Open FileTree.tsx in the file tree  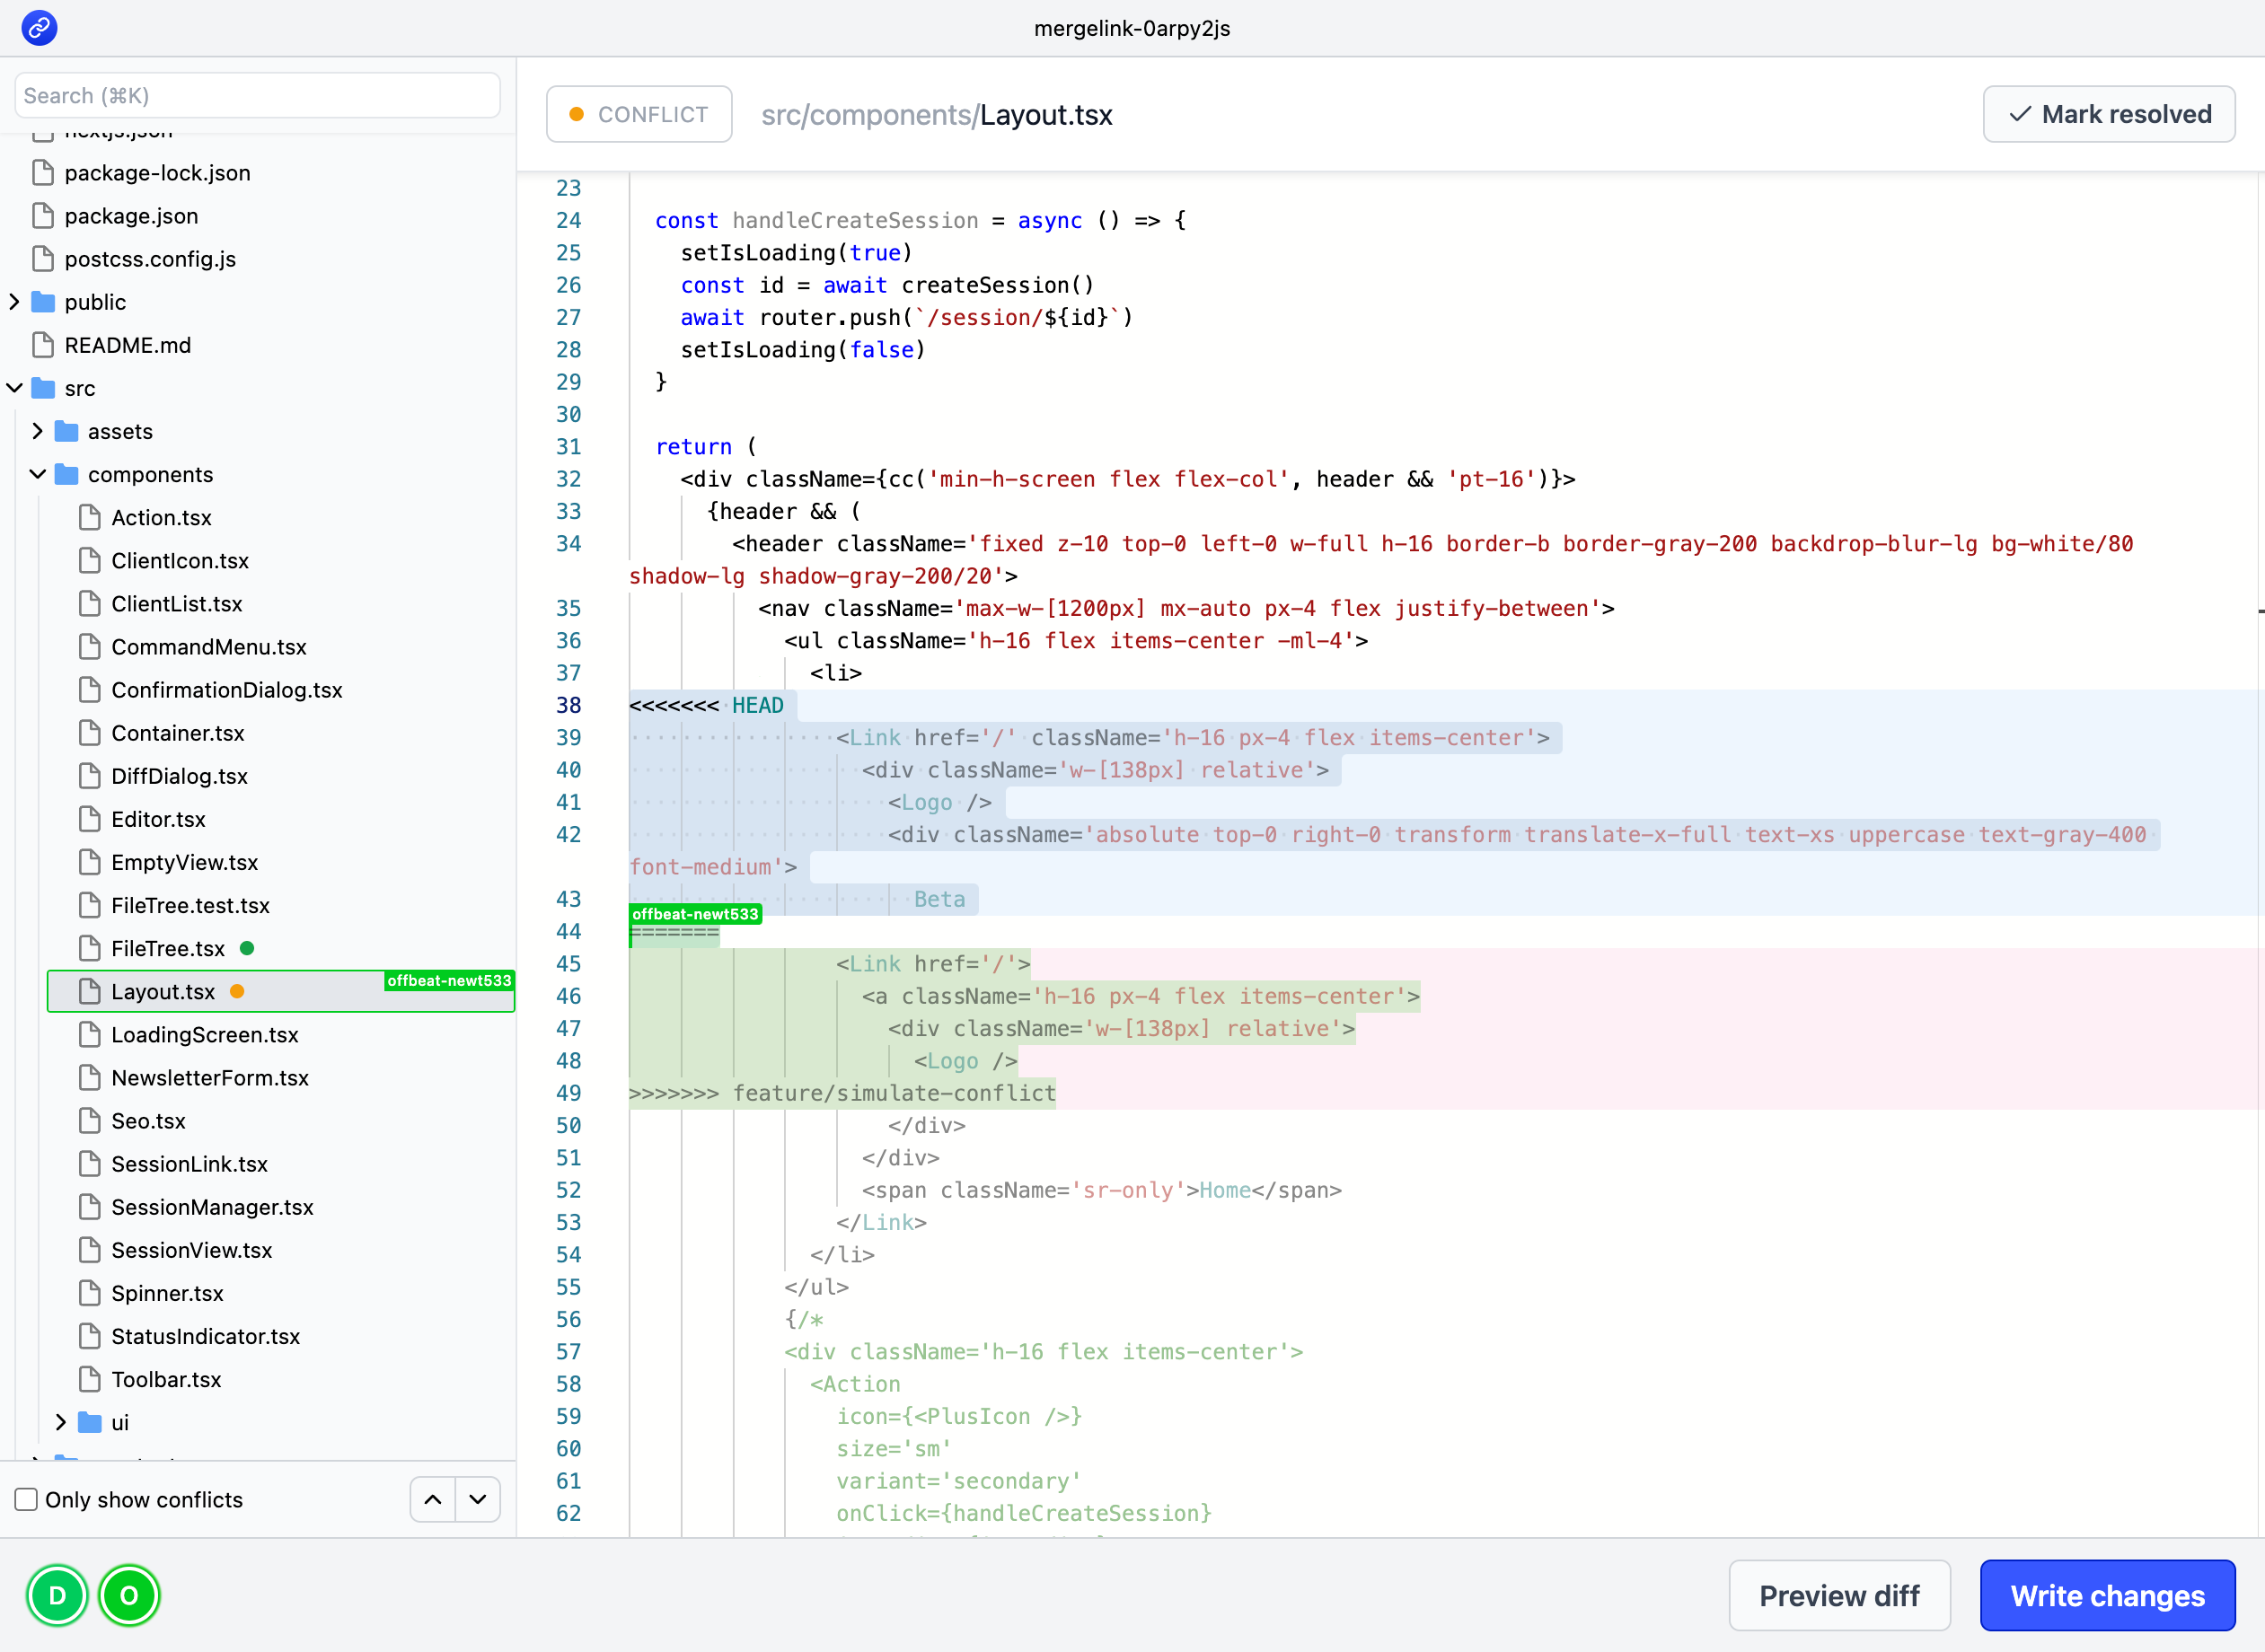pyautogui.click(x=168, y=948)
